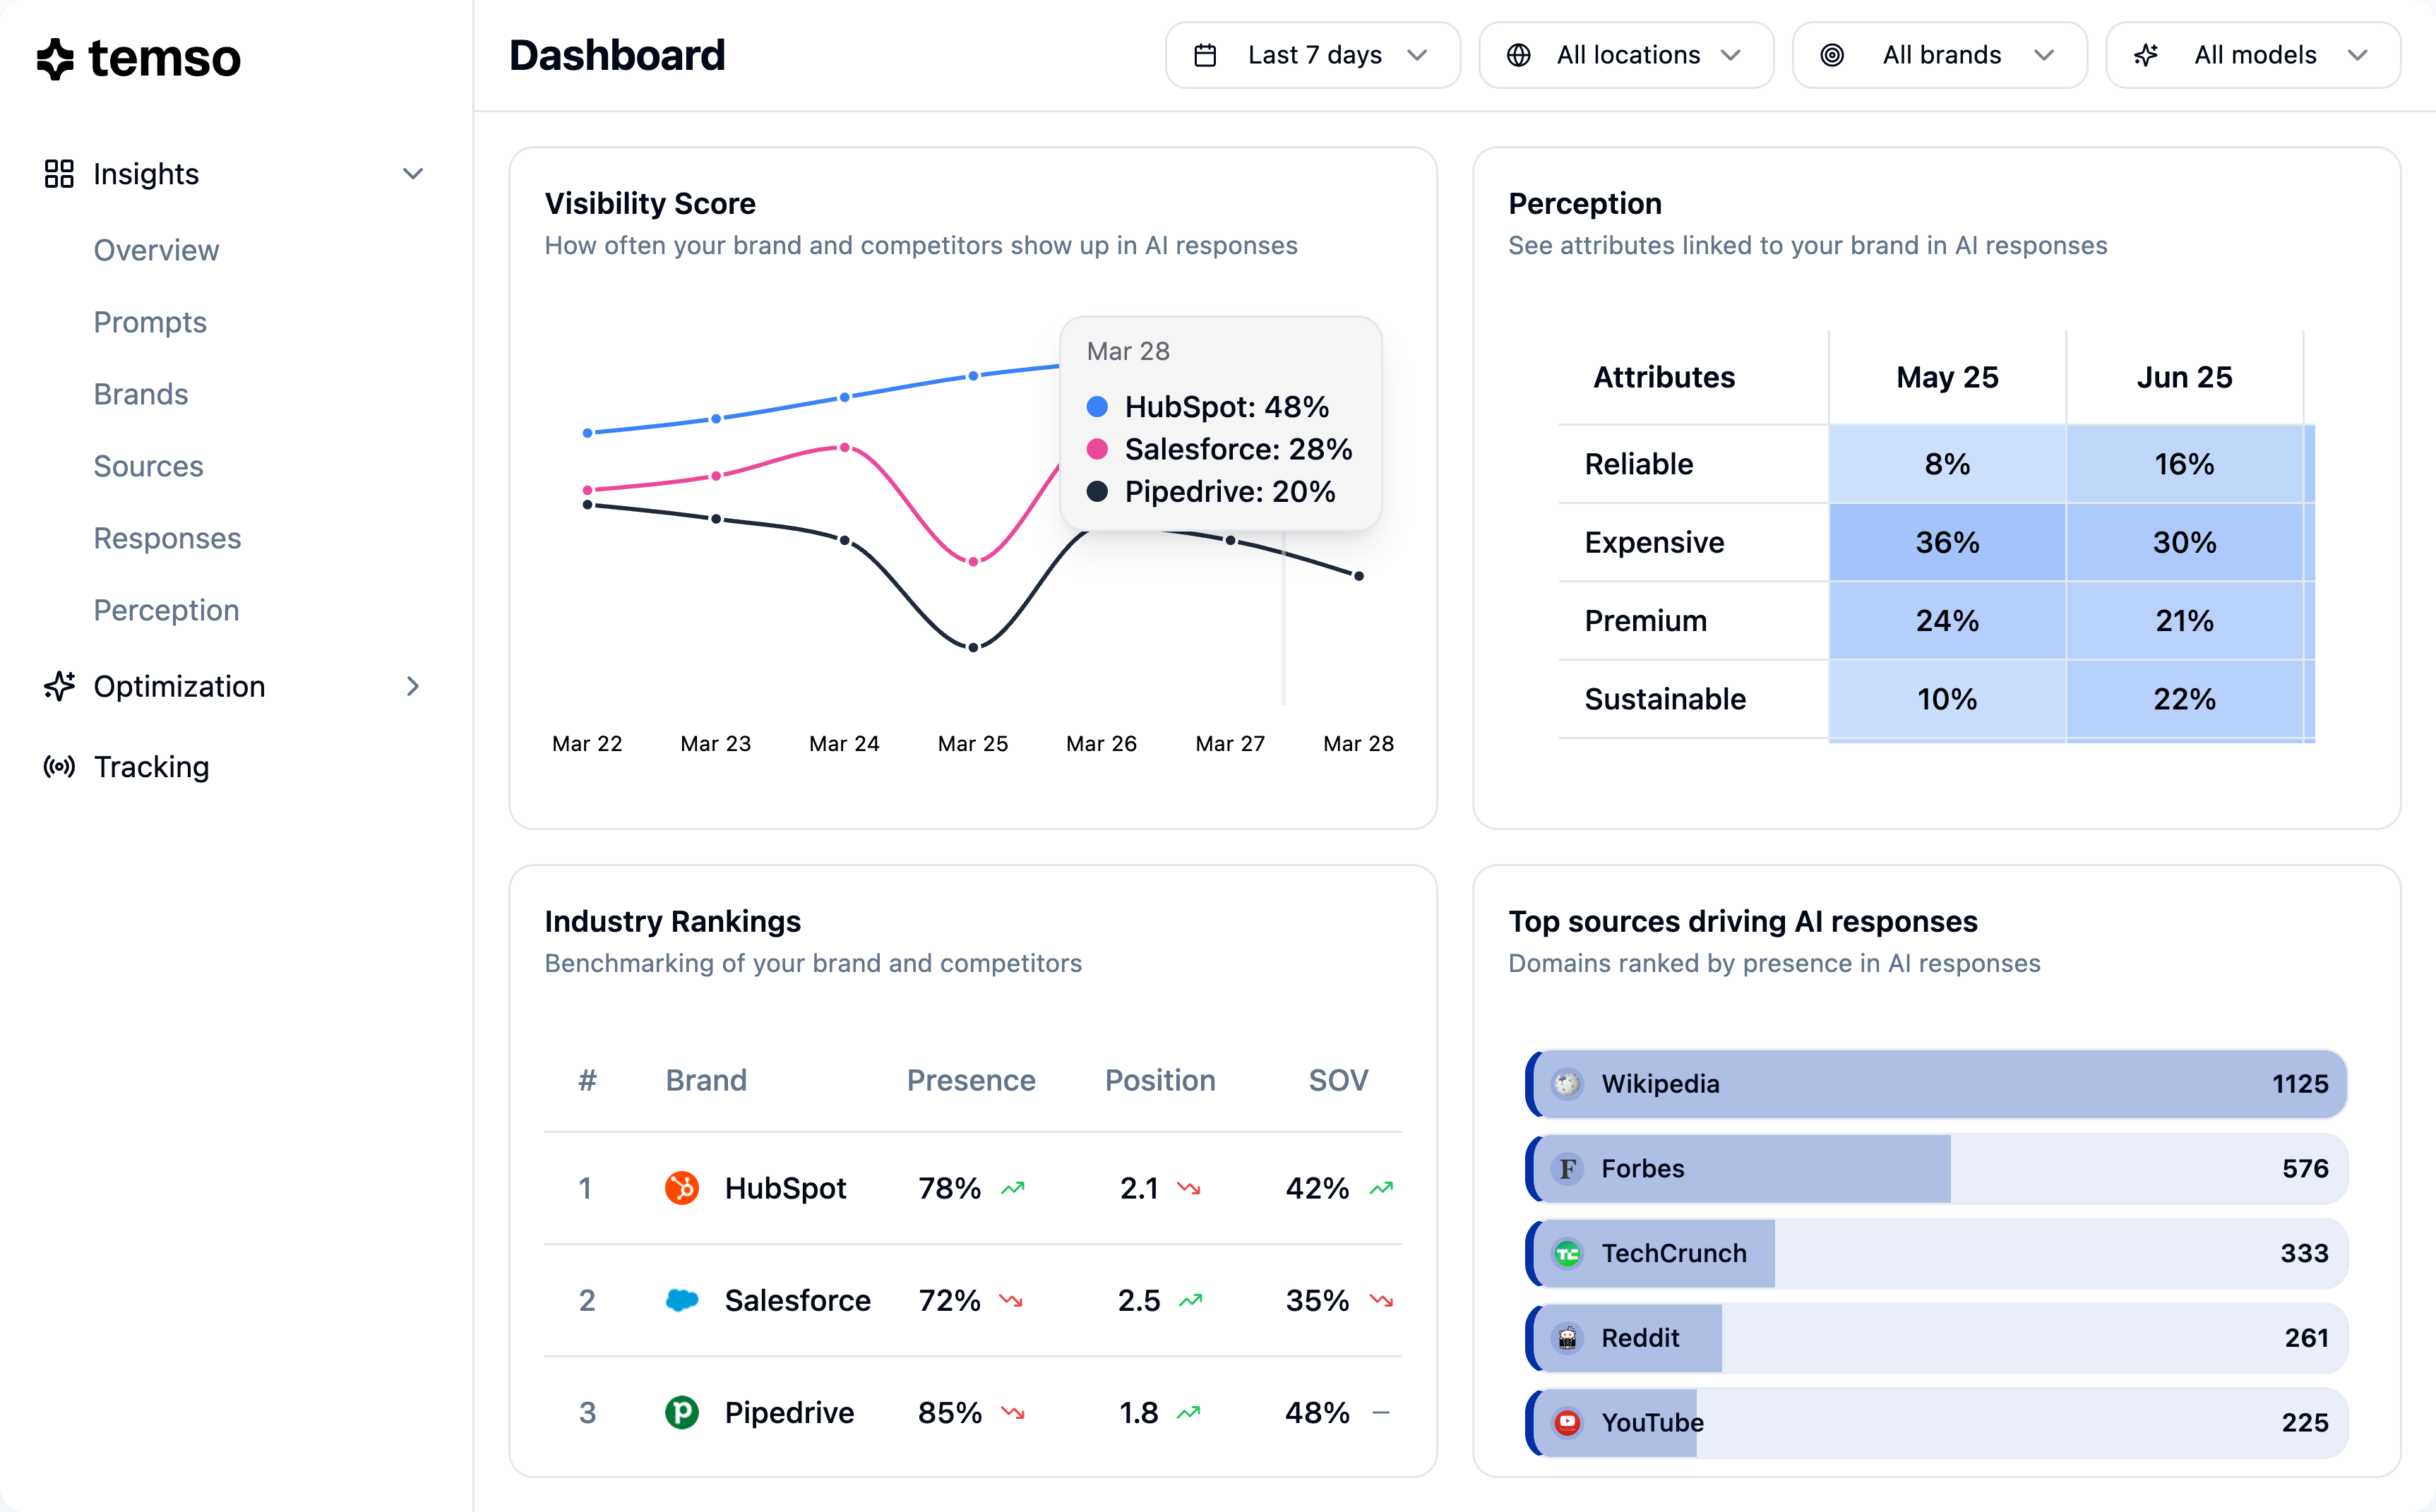Viewport: 2436px width, 1512px height.
Task: Click the temso logo icon
Action: pyautogui.click(x=55, y=58)
